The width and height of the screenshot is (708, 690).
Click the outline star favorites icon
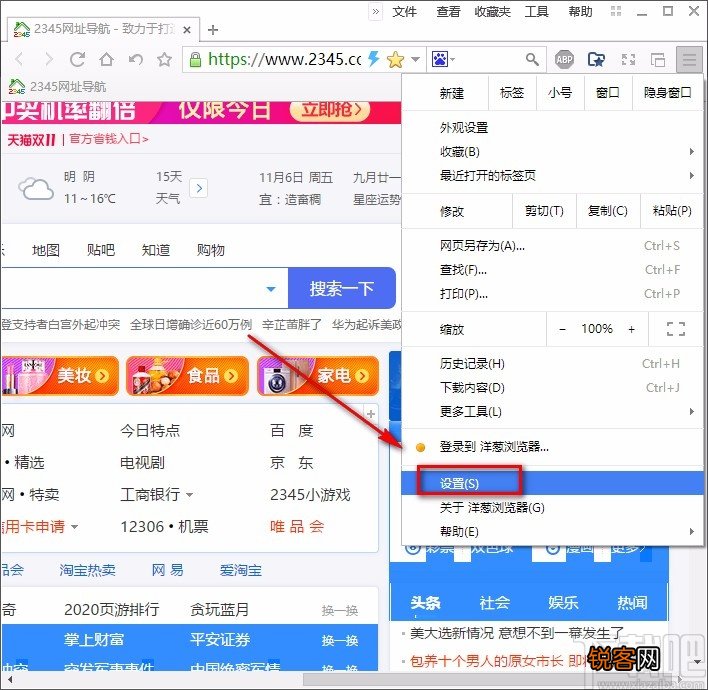[164, 59]
